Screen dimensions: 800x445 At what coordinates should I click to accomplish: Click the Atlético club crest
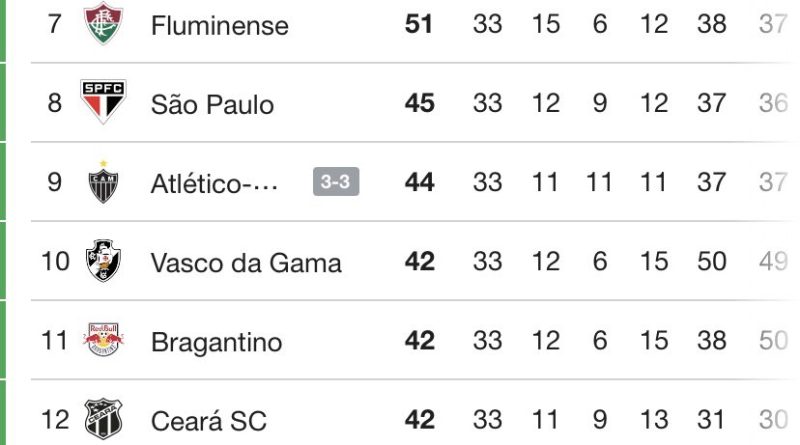[101, 183]
